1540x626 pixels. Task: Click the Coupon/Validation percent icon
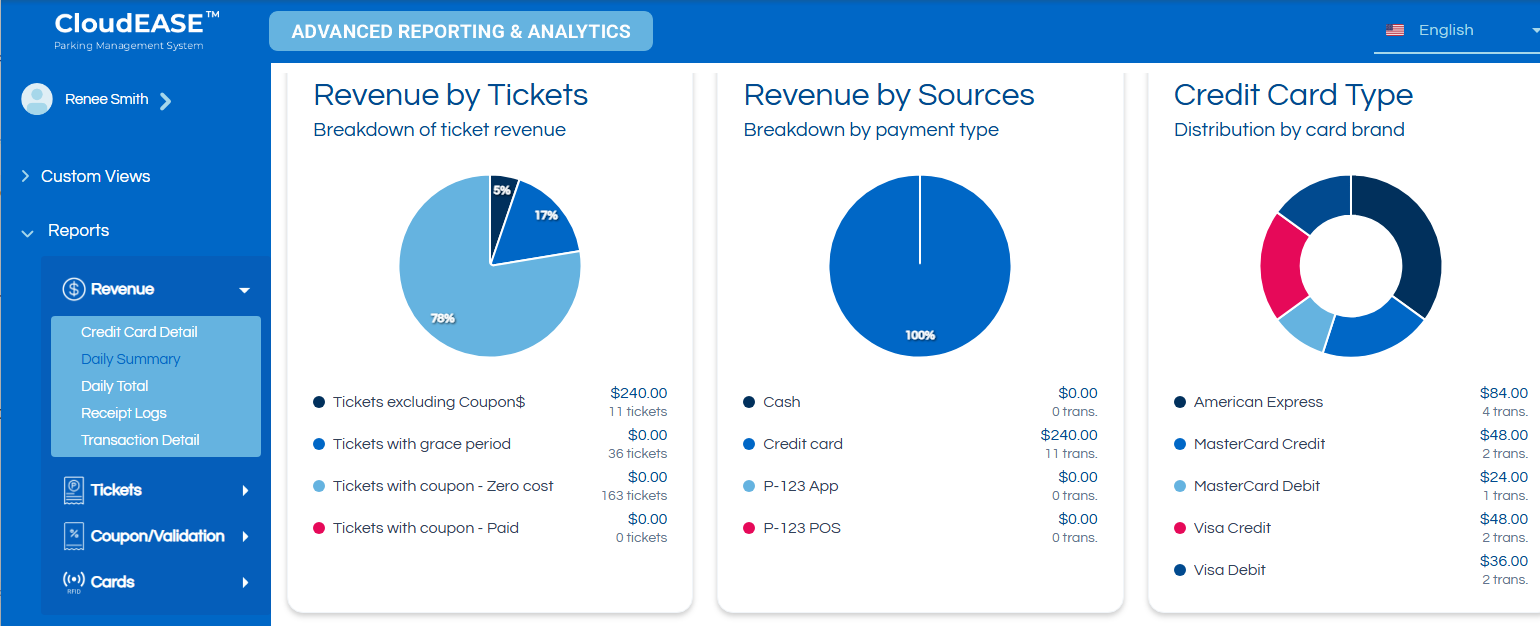coord(74,535)
